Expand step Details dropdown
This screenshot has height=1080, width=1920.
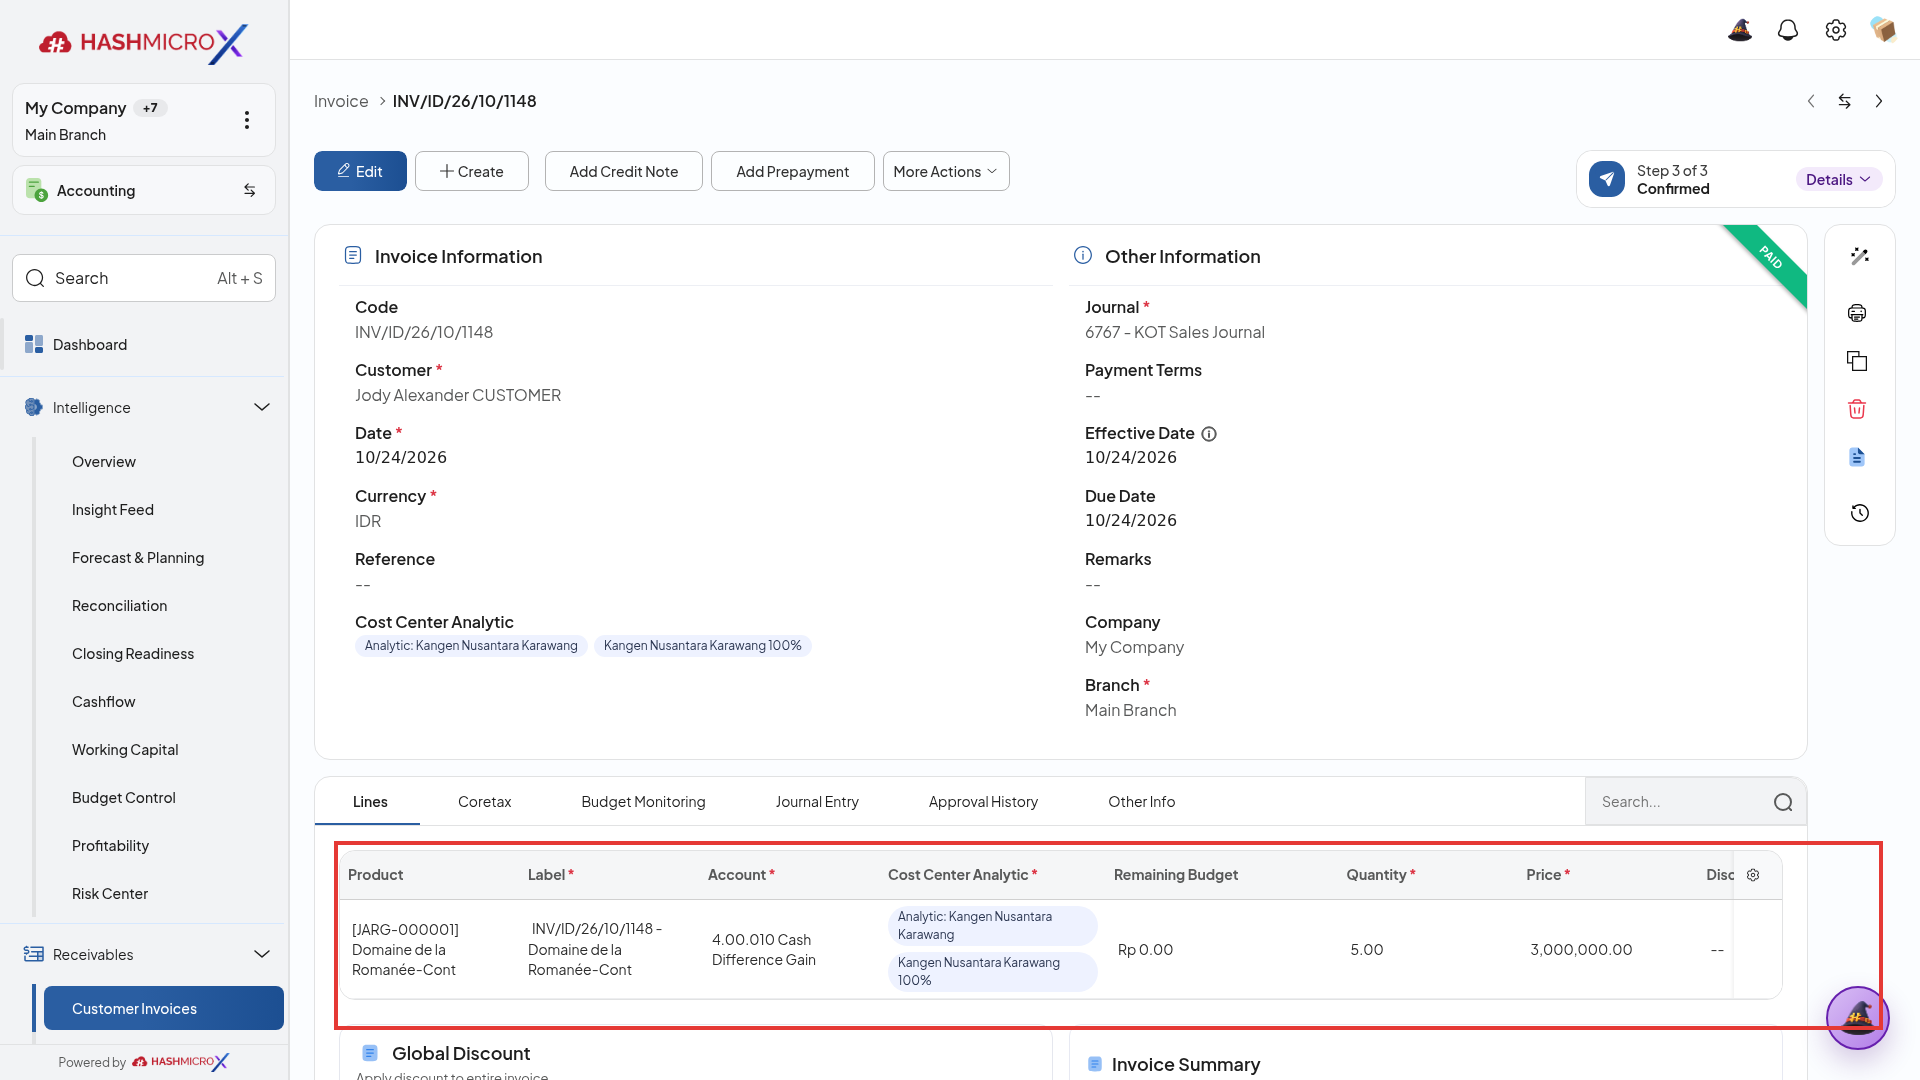(x=1839, y=180)
